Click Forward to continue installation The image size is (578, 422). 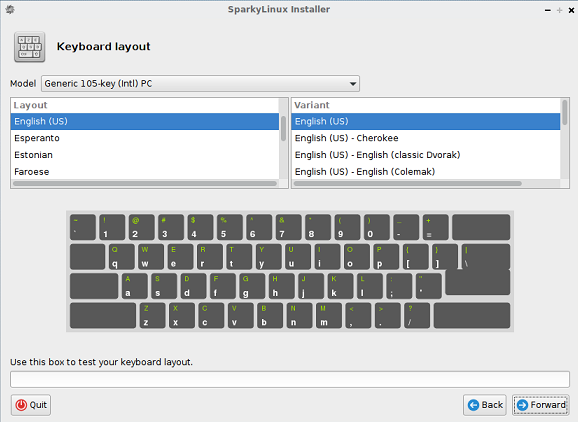click(541, 405)
